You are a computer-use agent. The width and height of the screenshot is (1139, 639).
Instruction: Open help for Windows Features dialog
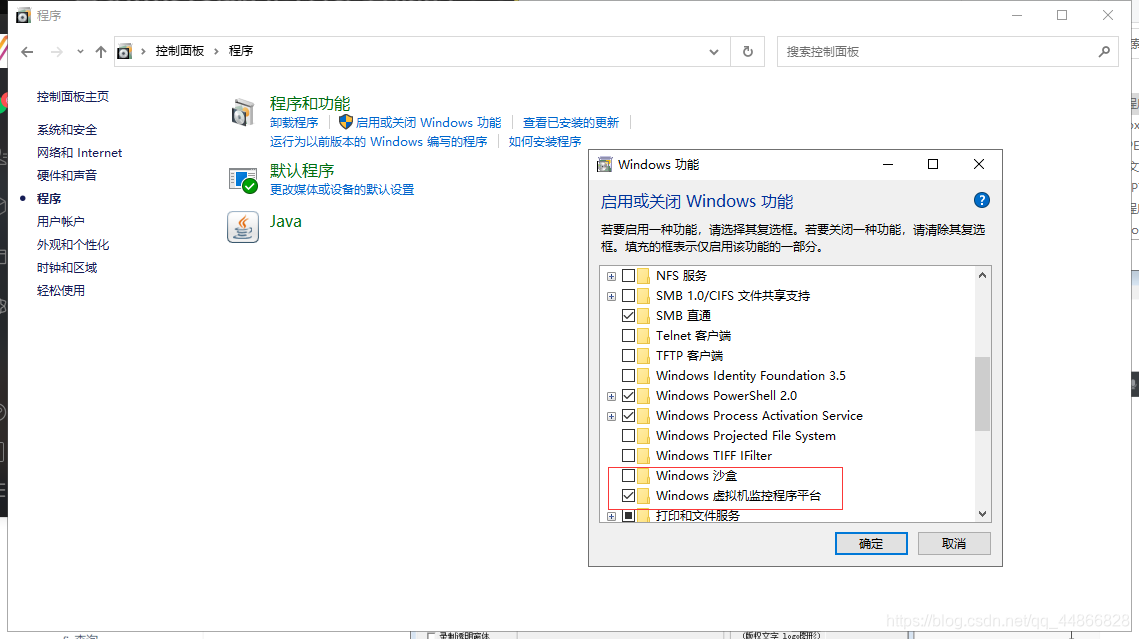981,200
